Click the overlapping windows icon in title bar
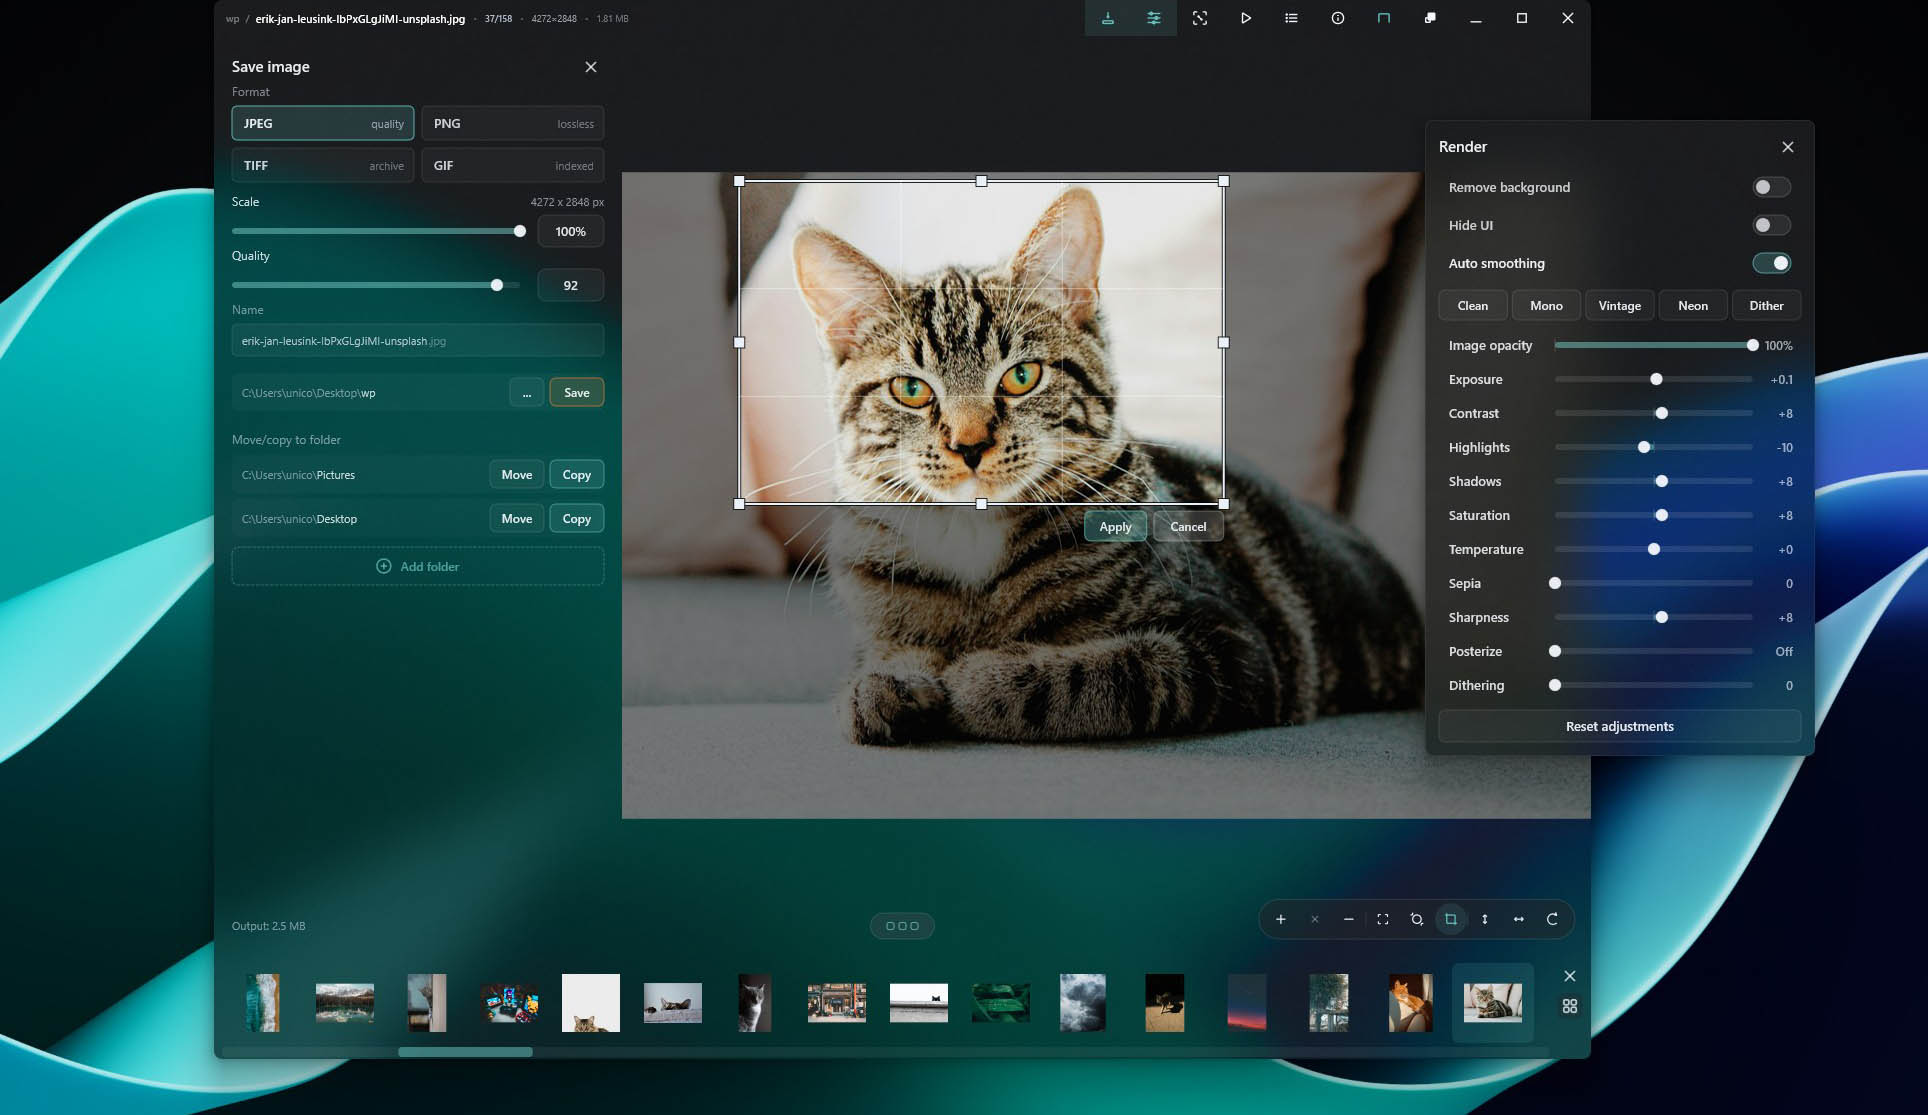Image resolution: width=1928 pixels, height=1115 pixels. [x=1430, y=18]
